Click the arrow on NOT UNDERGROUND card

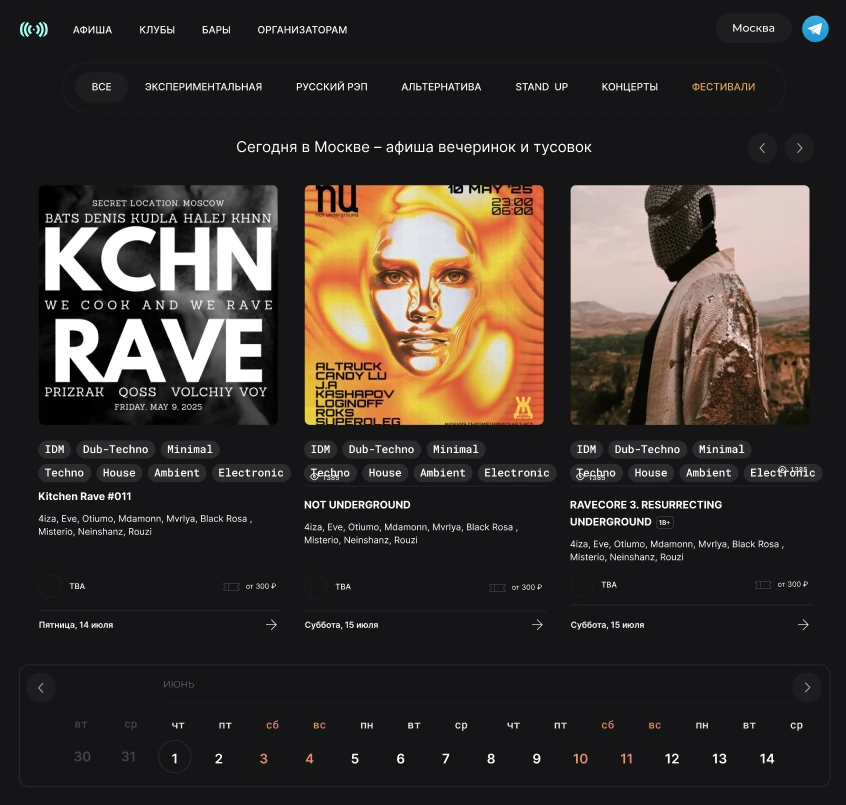(537, 624)
